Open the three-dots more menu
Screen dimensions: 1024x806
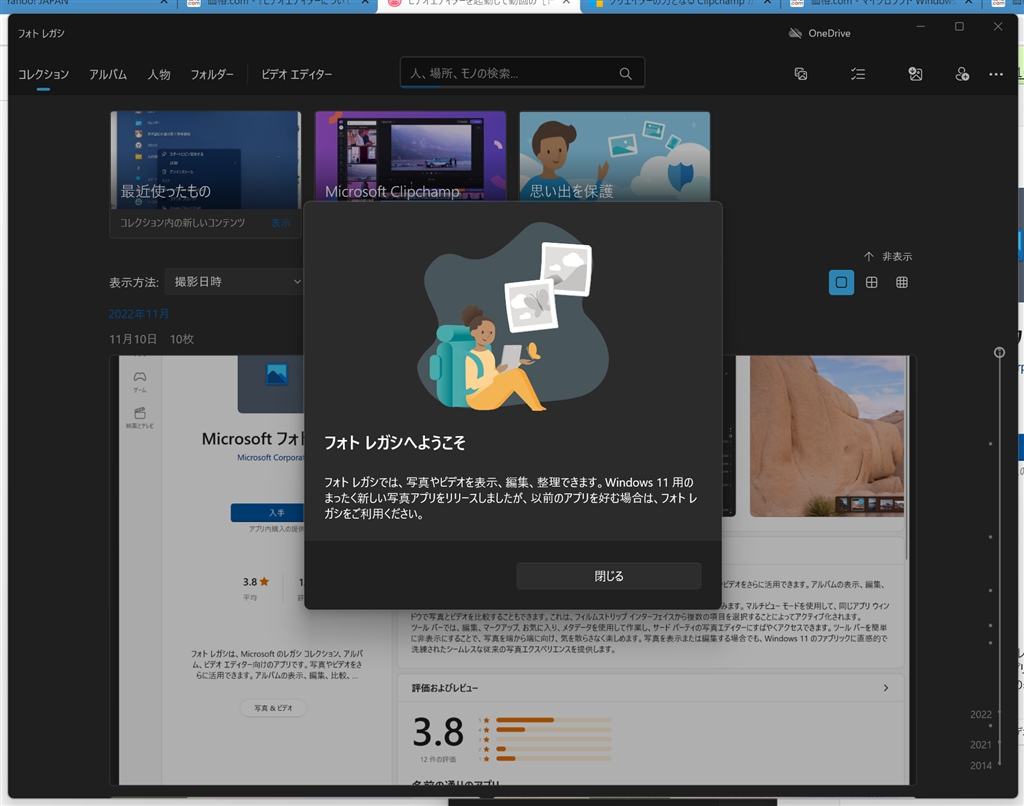tap(996, 74)
